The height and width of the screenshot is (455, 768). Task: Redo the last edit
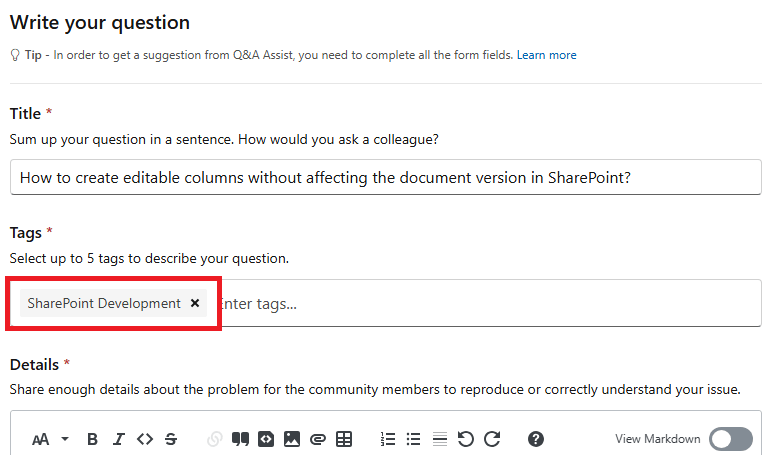[x=491, y=439]
